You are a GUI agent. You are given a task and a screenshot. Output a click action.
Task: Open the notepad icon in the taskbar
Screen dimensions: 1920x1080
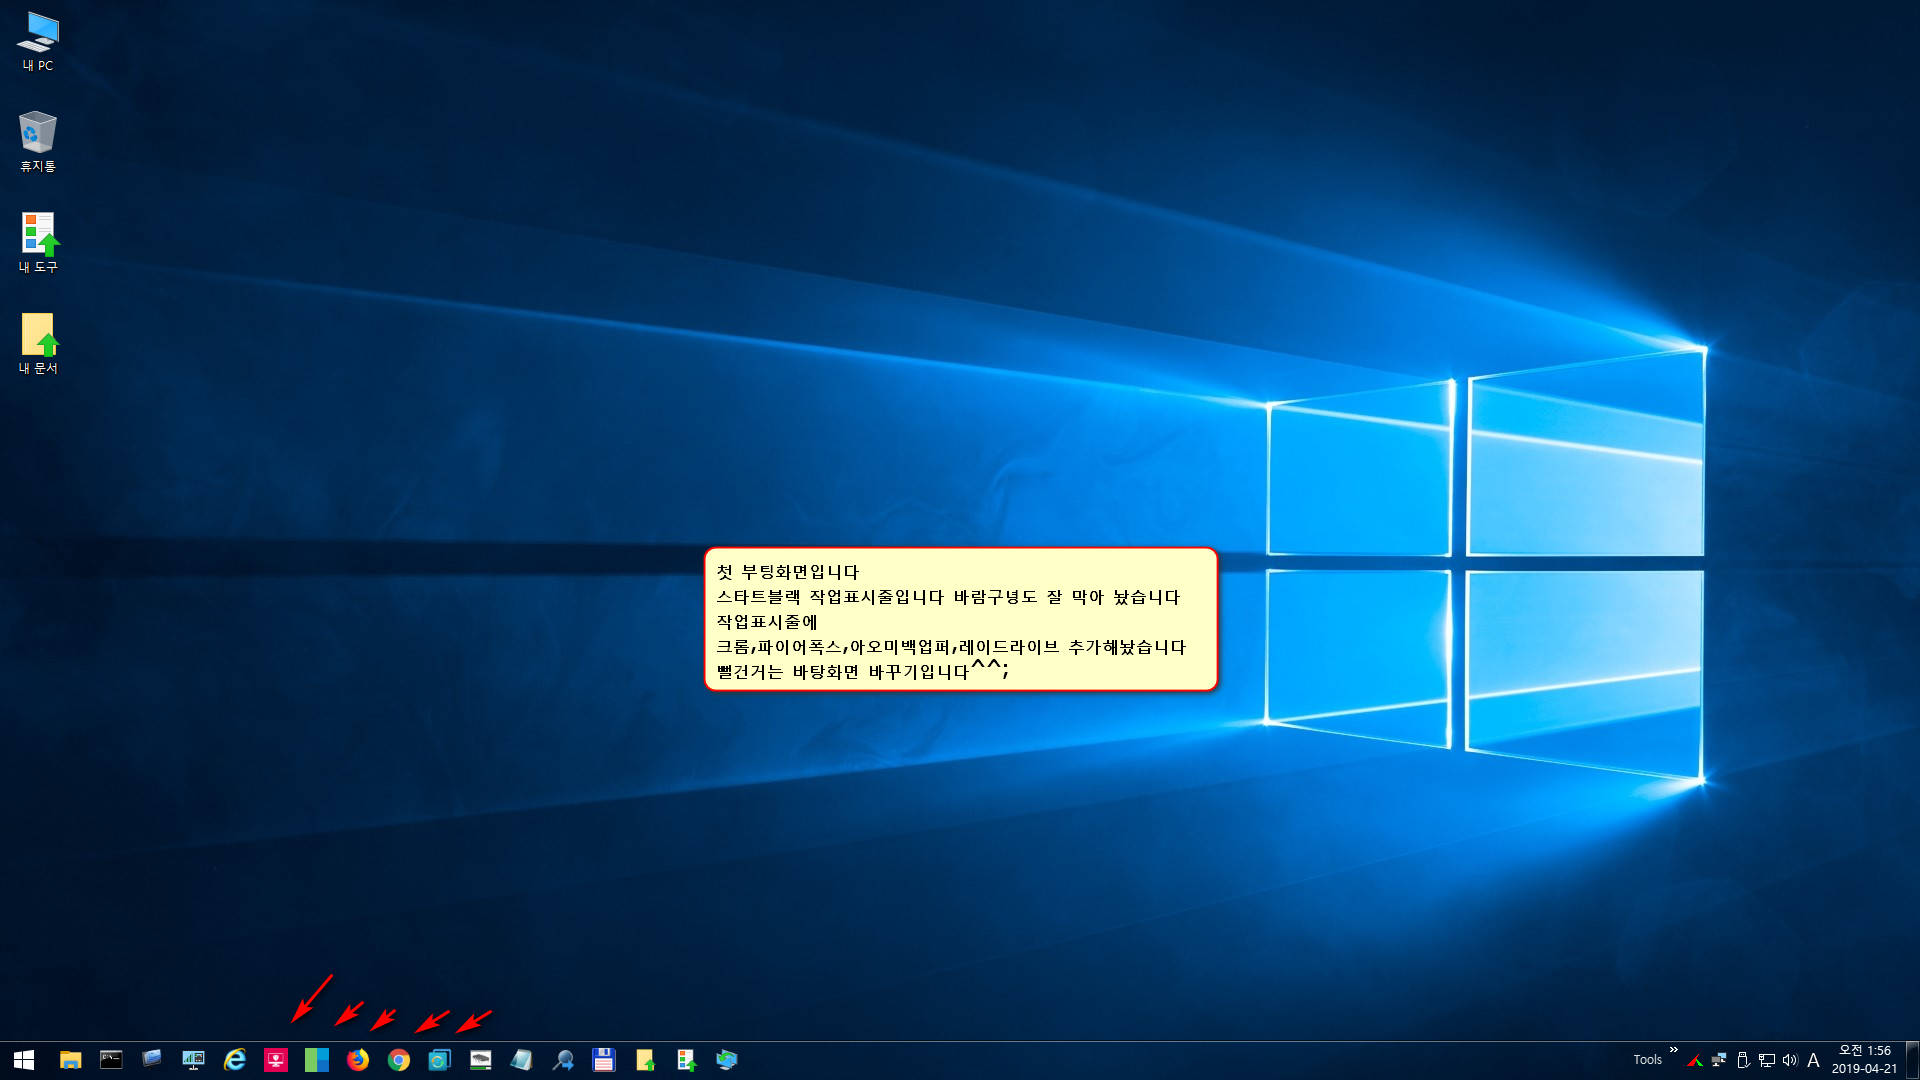point(522,1060)
